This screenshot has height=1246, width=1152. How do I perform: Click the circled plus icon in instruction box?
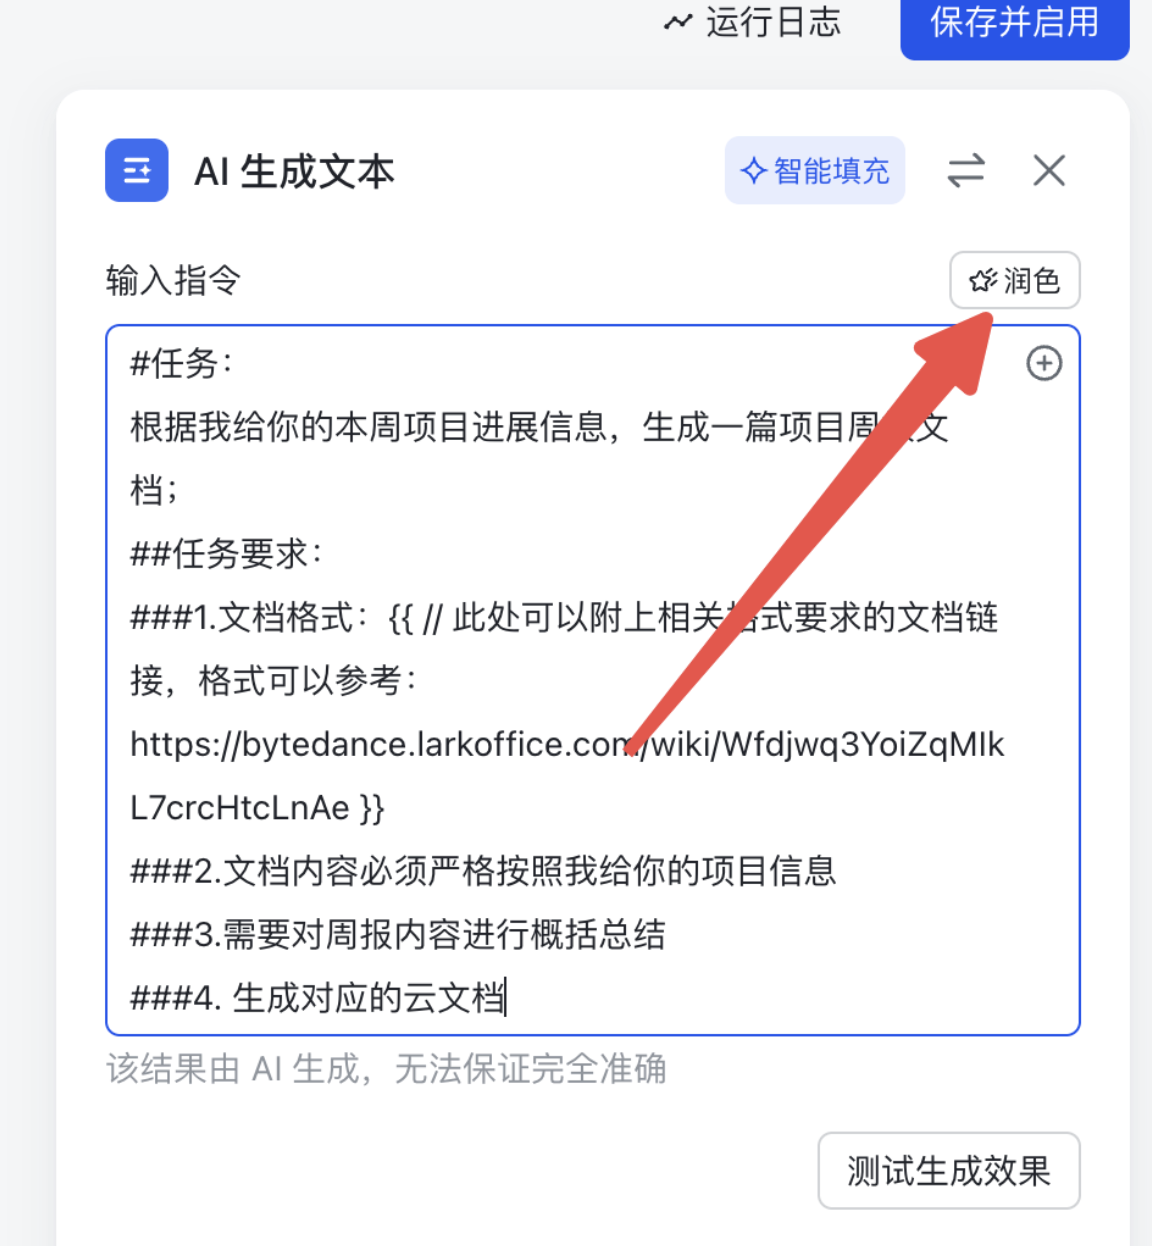(1044, 363)
